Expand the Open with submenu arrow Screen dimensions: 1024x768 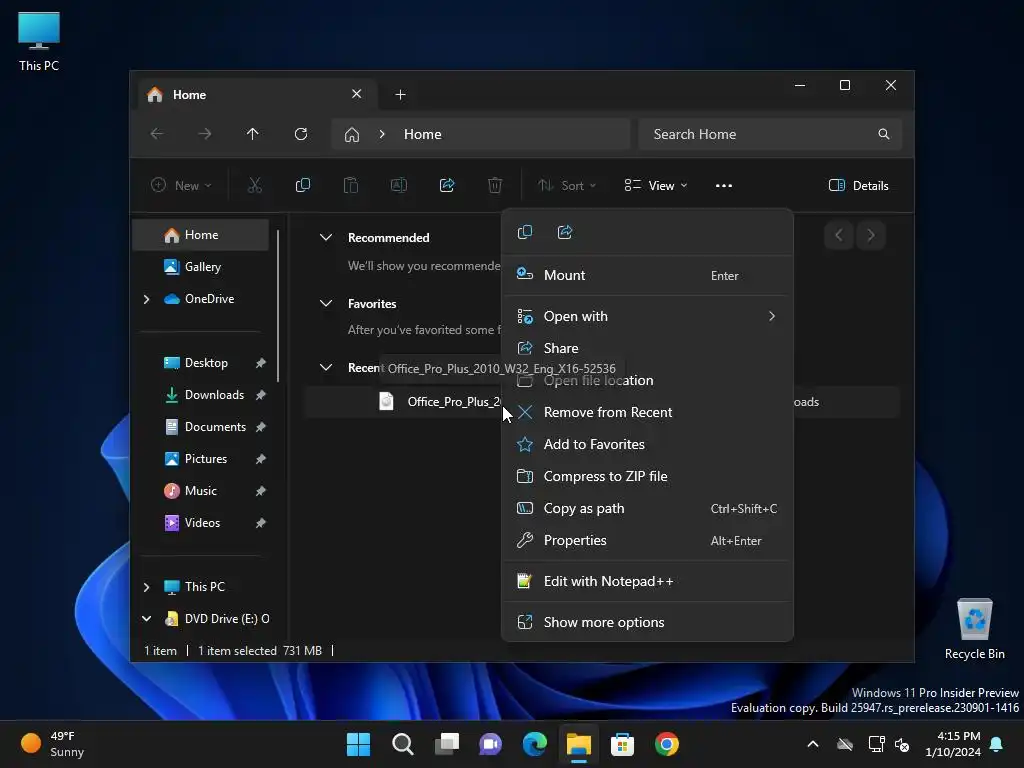[772, 316]
